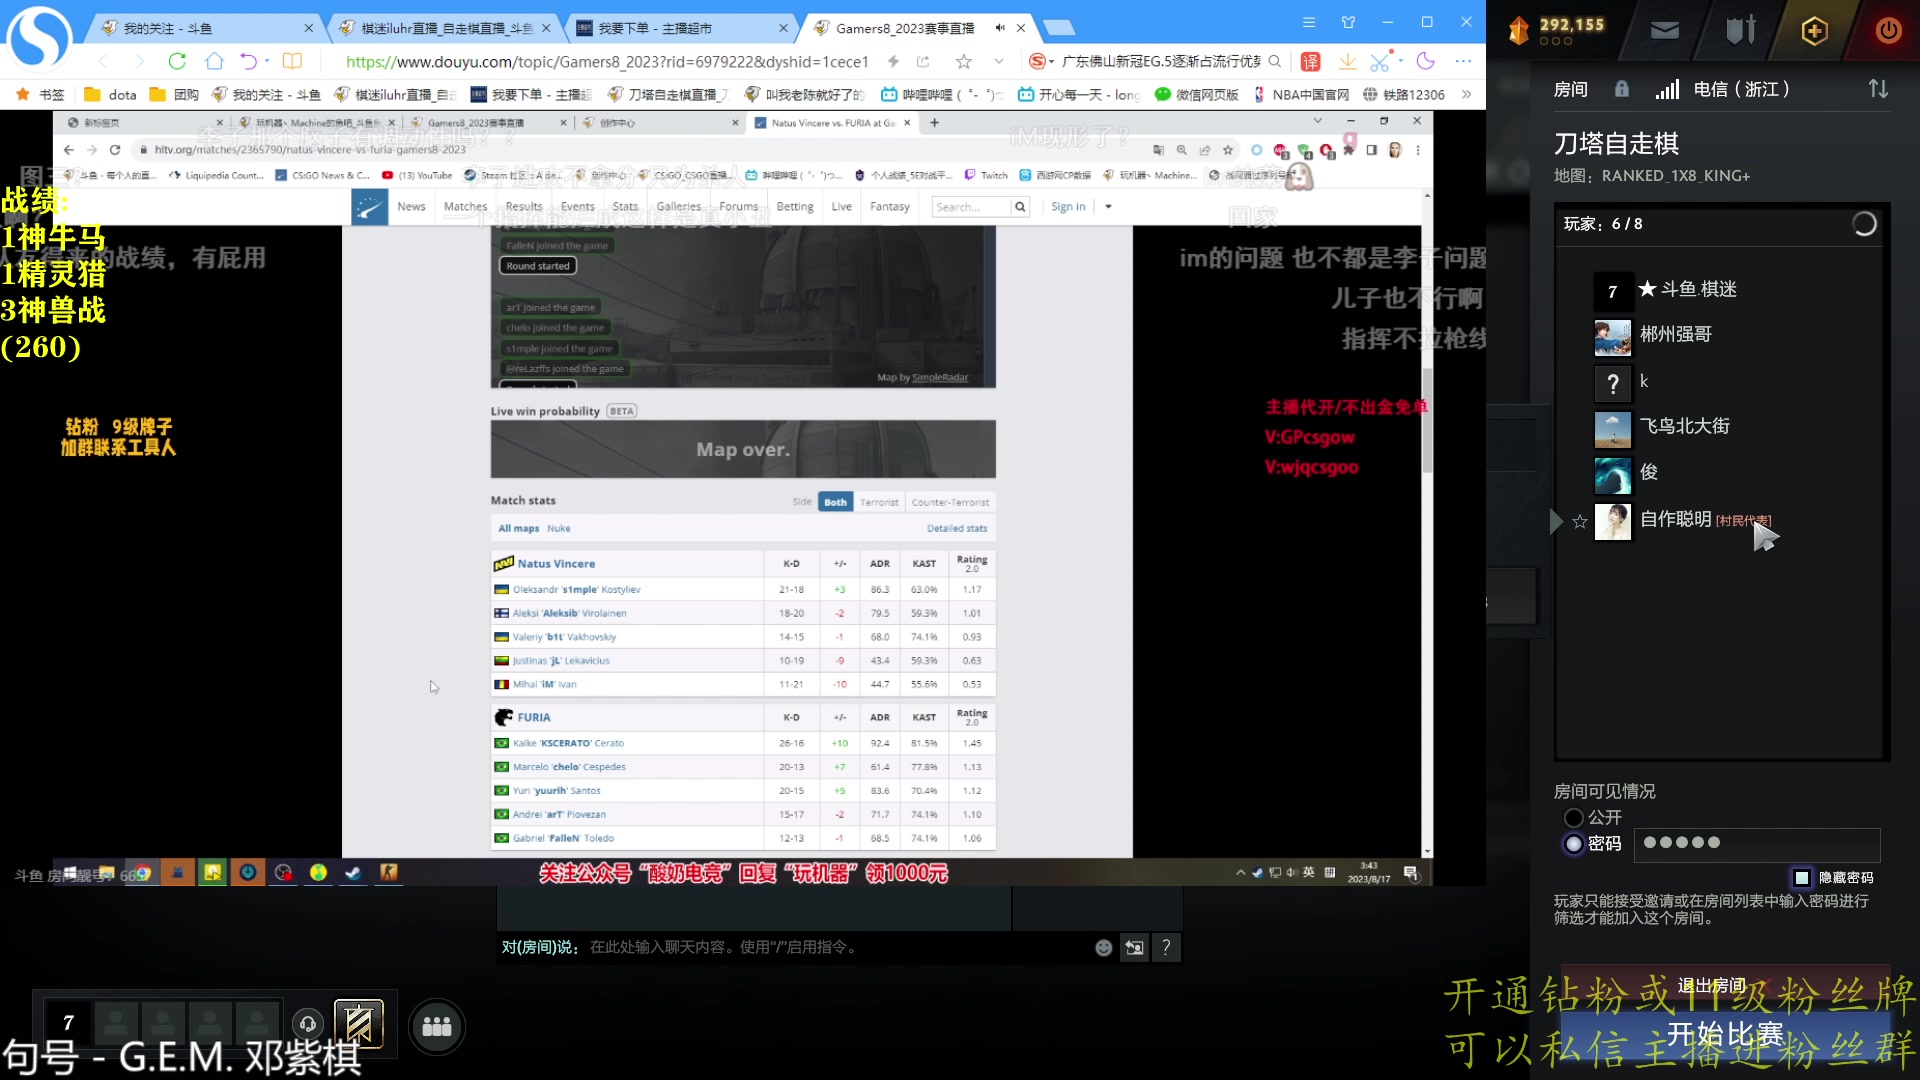Open the emoticon picker in room chat
The image size is (1920, 1080).
pos(1103,947)
